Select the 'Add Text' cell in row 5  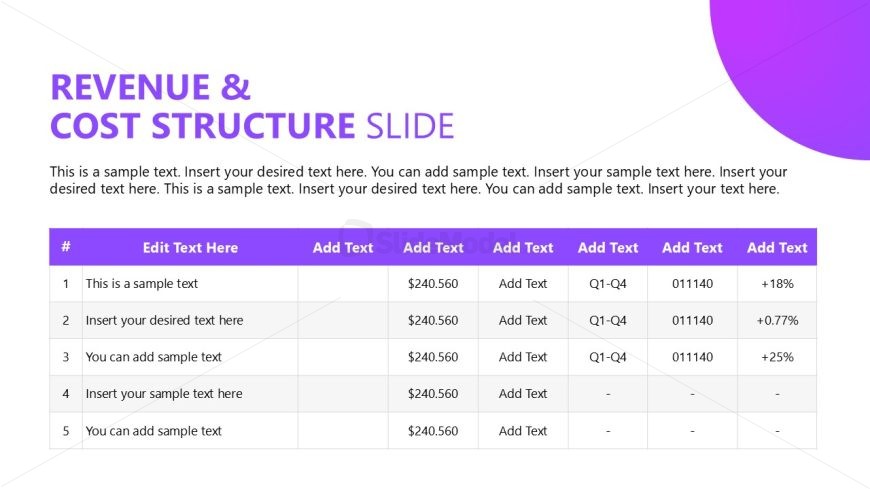[x=523, y=431]
